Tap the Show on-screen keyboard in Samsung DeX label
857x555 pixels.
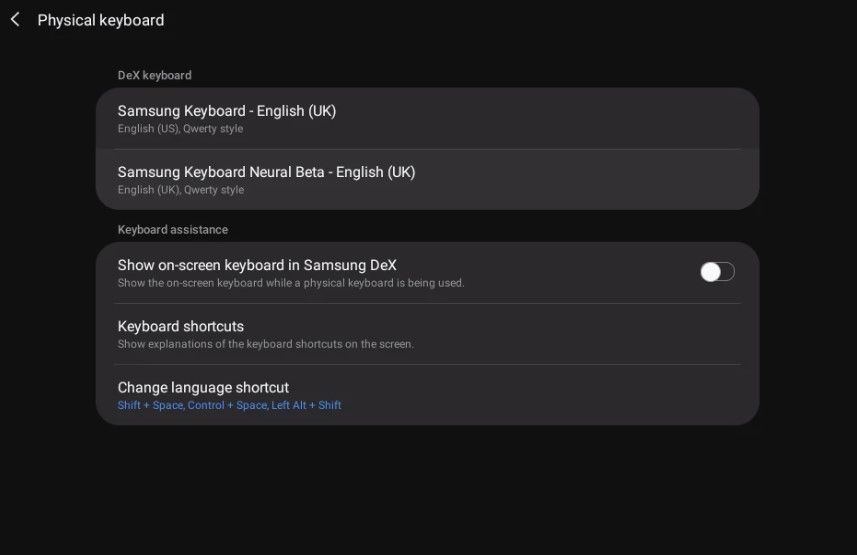[x=257, y=265]
